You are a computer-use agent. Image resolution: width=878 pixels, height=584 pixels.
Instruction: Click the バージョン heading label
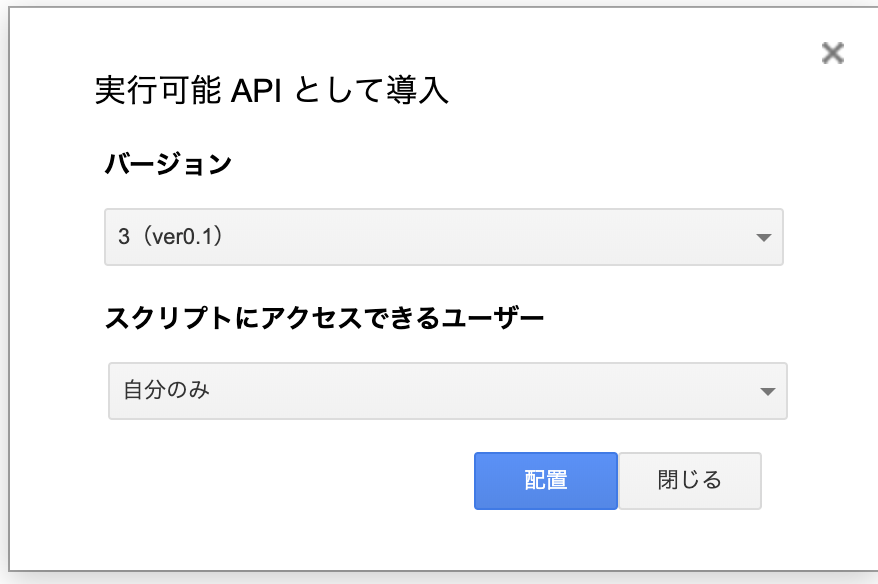point(168,164)
